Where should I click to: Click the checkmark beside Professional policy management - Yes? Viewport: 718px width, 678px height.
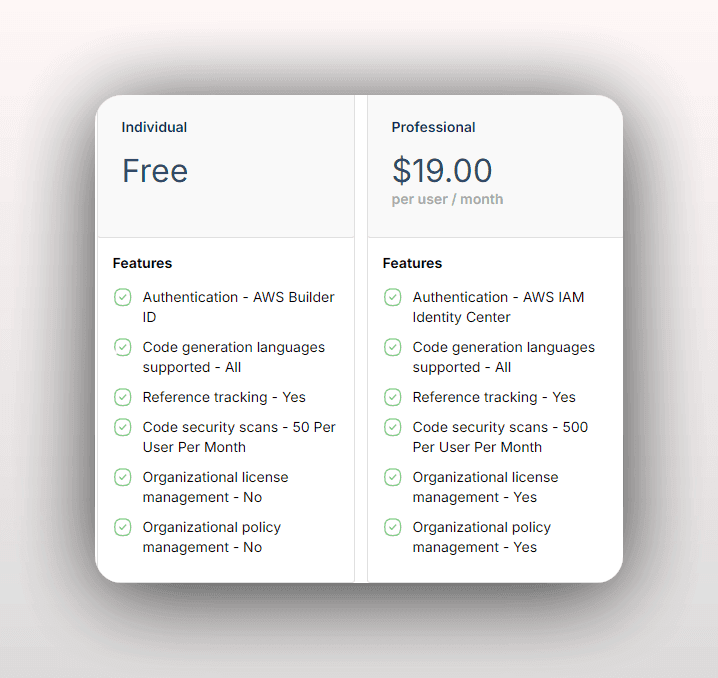393,527
